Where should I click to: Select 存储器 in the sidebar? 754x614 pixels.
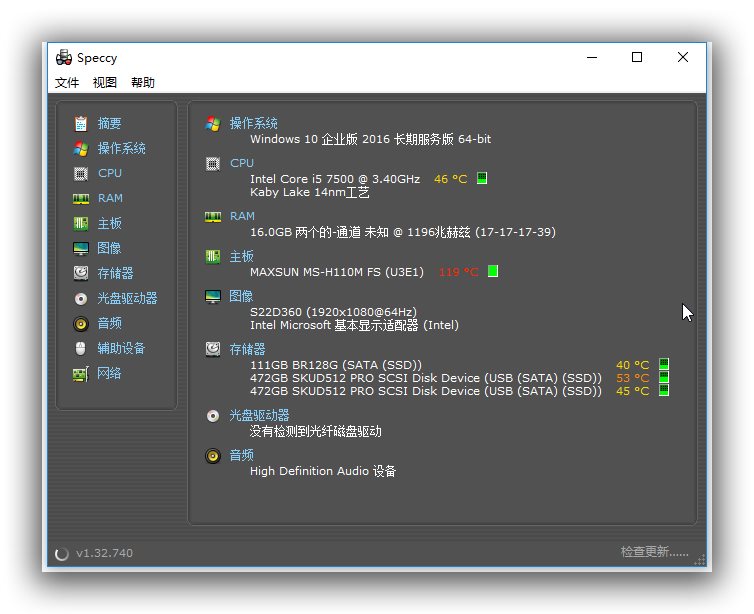(x=115, y=274)
